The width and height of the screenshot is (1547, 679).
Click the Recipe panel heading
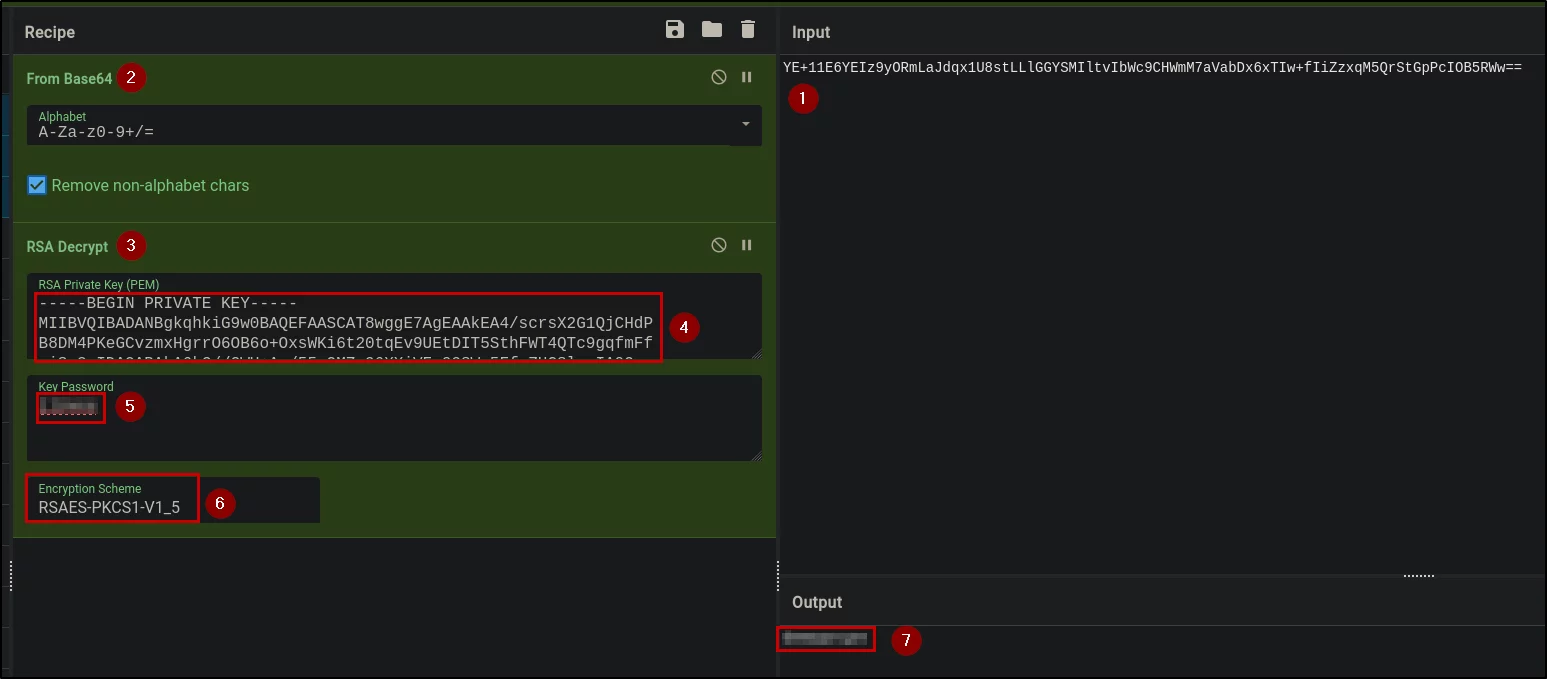(x=50, y=32)
